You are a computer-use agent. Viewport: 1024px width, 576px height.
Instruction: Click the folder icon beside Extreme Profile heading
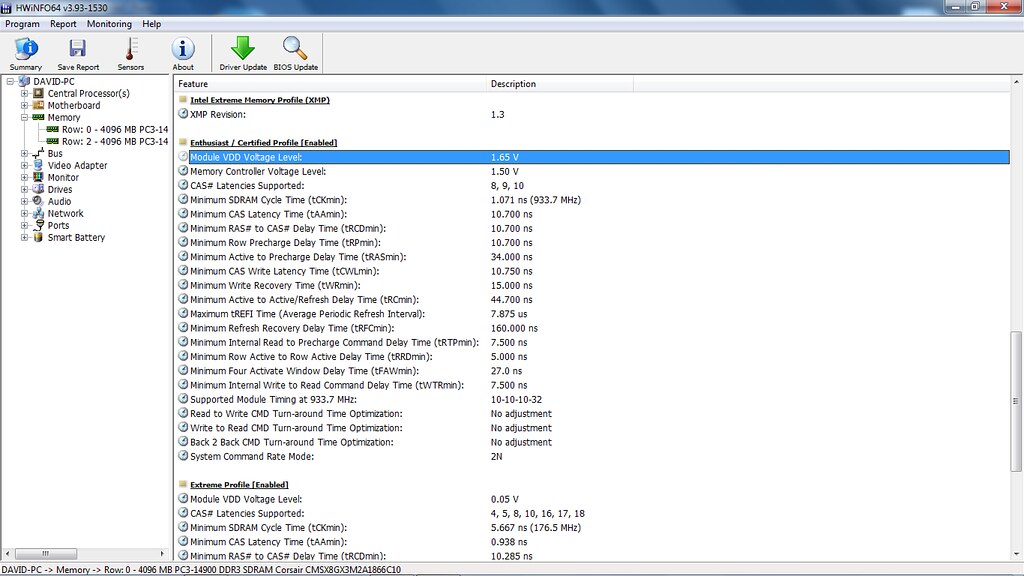coord(183,485)
